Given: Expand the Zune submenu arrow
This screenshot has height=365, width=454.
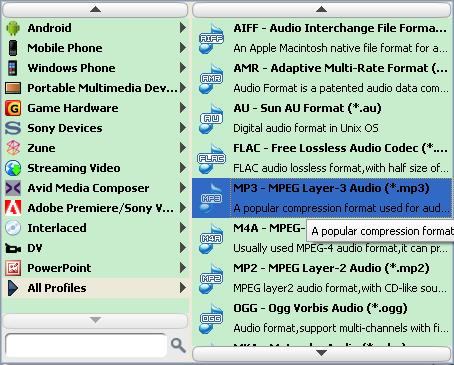Looking at the screenshot, I should [x=183, y=148].
